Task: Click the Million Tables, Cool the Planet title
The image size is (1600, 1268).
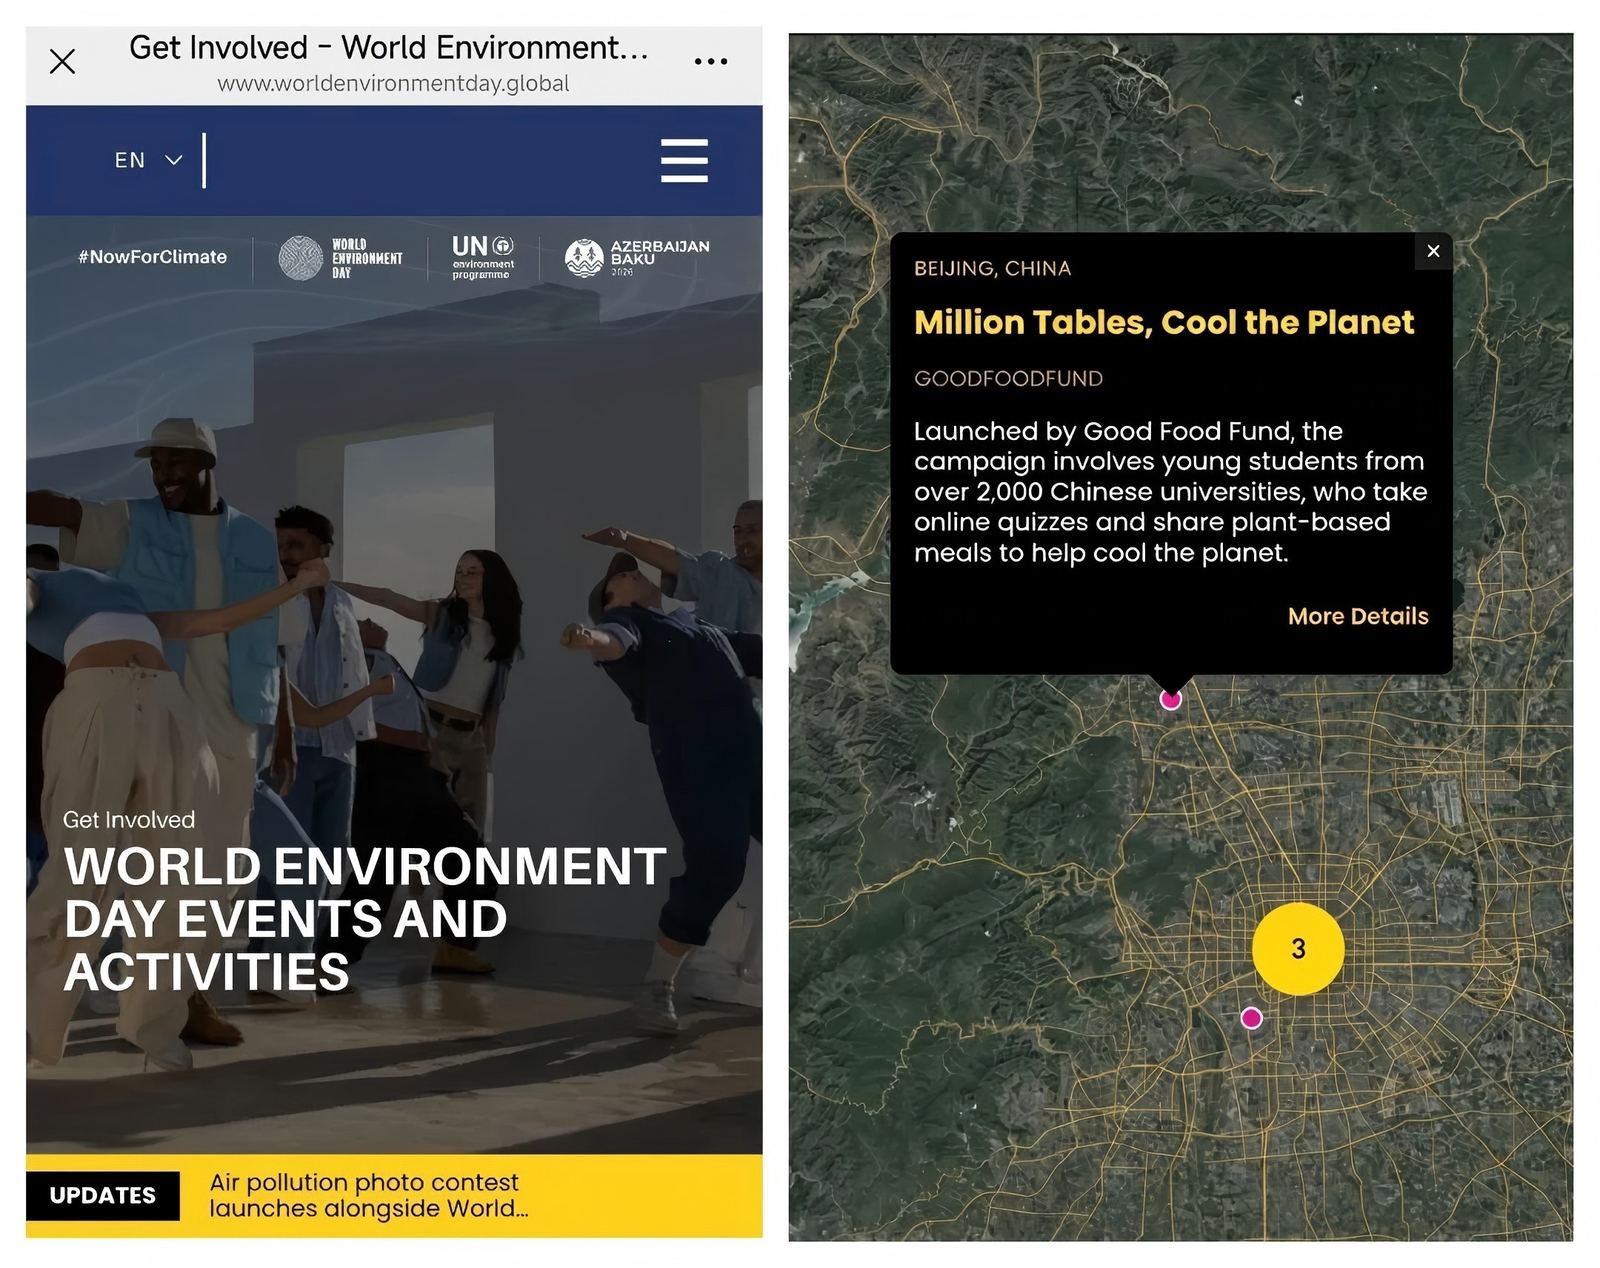Action: pyautogui.click(x=1164, y=322)
